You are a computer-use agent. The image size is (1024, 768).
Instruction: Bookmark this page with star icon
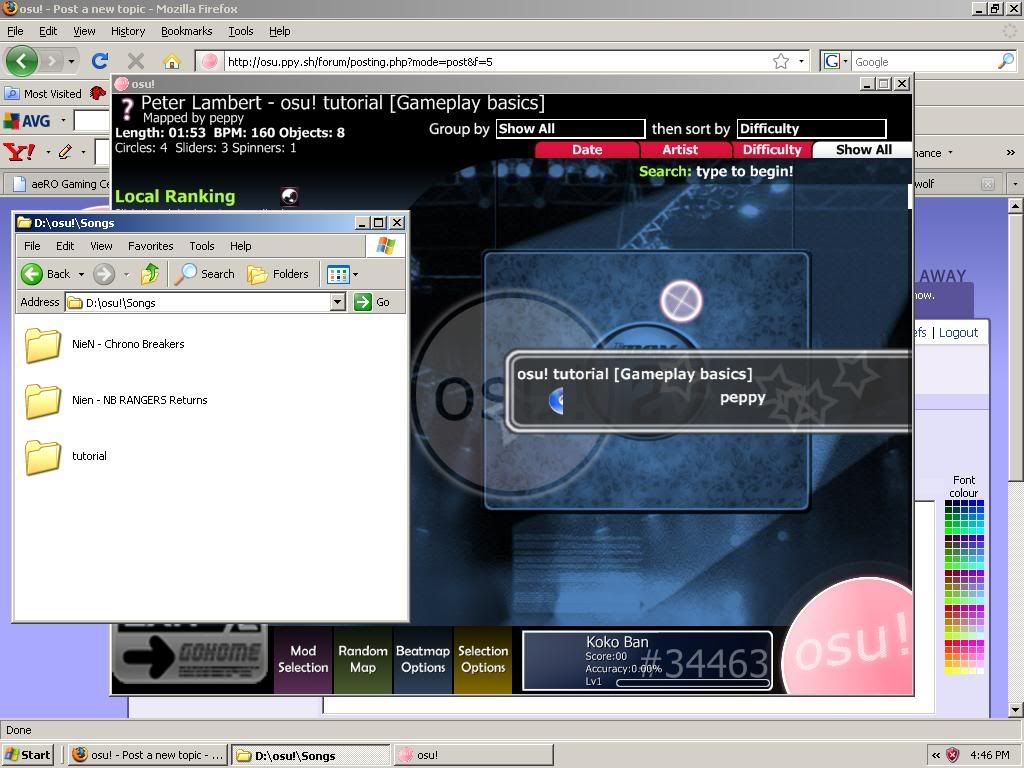[780, 61]
